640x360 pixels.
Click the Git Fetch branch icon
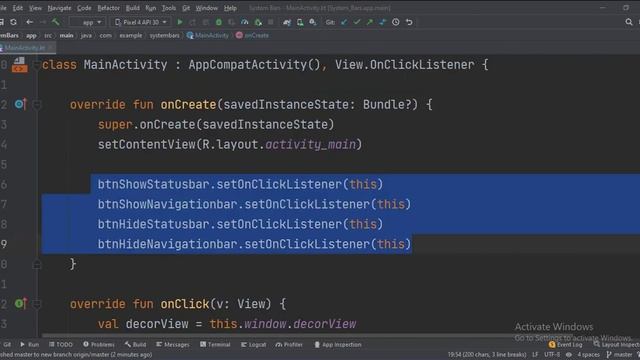tap(382, 22)
